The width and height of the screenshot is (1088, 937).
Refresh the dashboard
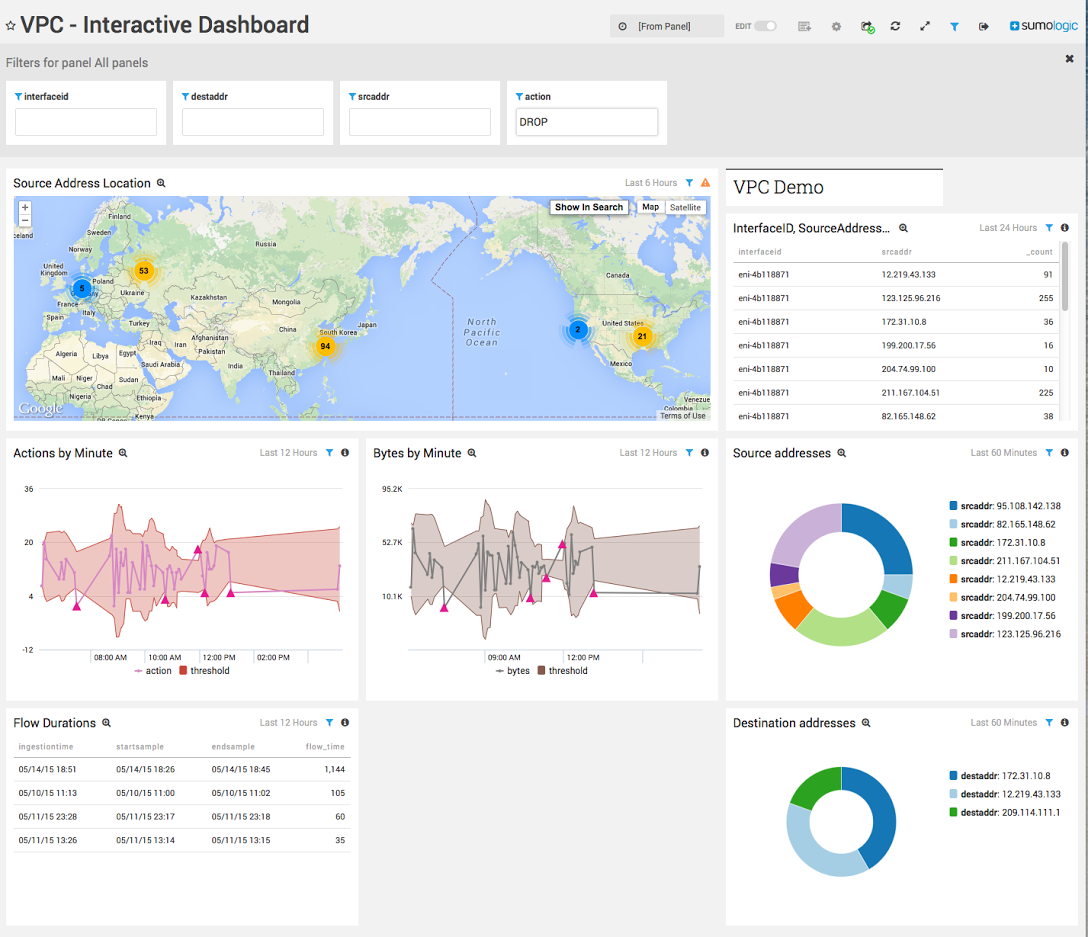tap(895, 26)
